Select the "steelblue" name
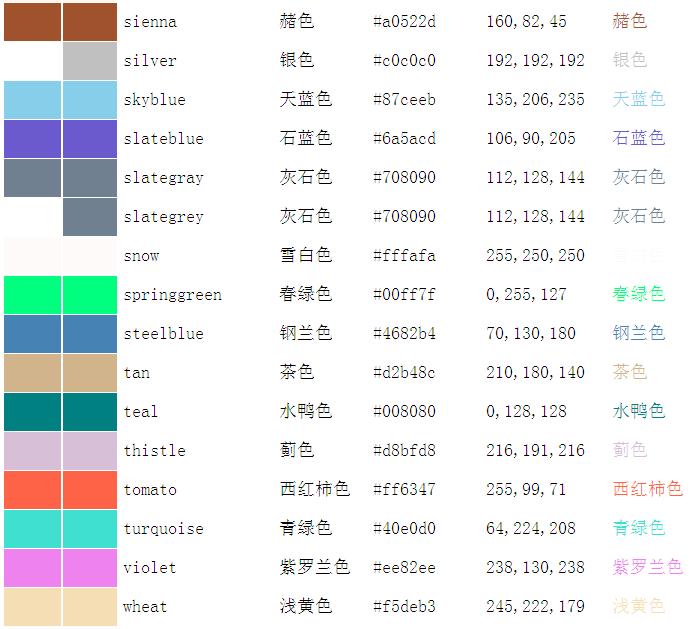The width and height of the screenshot is (690, 629). (164, 334)
